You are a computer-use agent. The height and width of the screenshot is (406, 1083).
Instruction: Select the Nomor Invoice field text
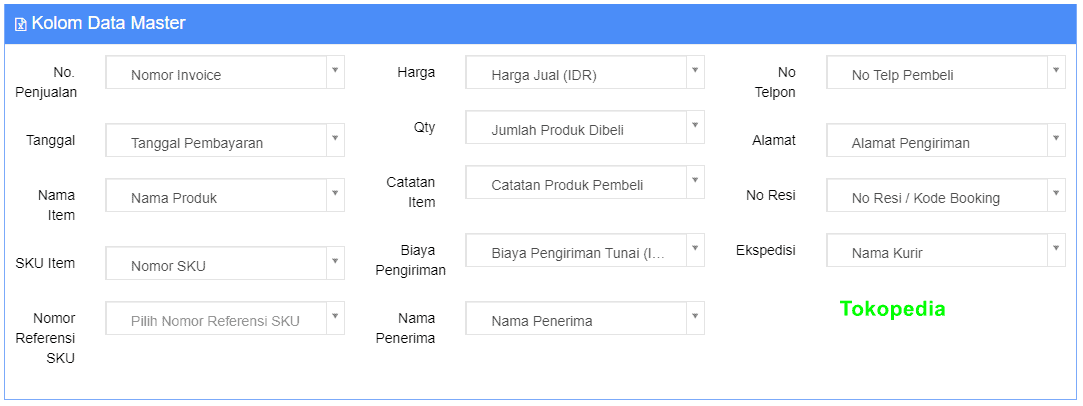click(x=176, y=75)
